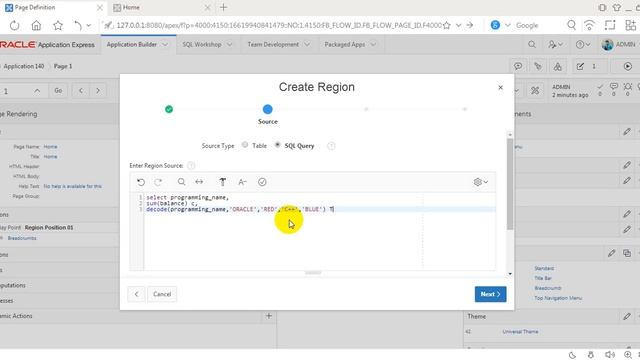The image size is (640, 360).
Task: Show help for Enter Region Source
Action: pyautogui.click(x=191, y=166)
